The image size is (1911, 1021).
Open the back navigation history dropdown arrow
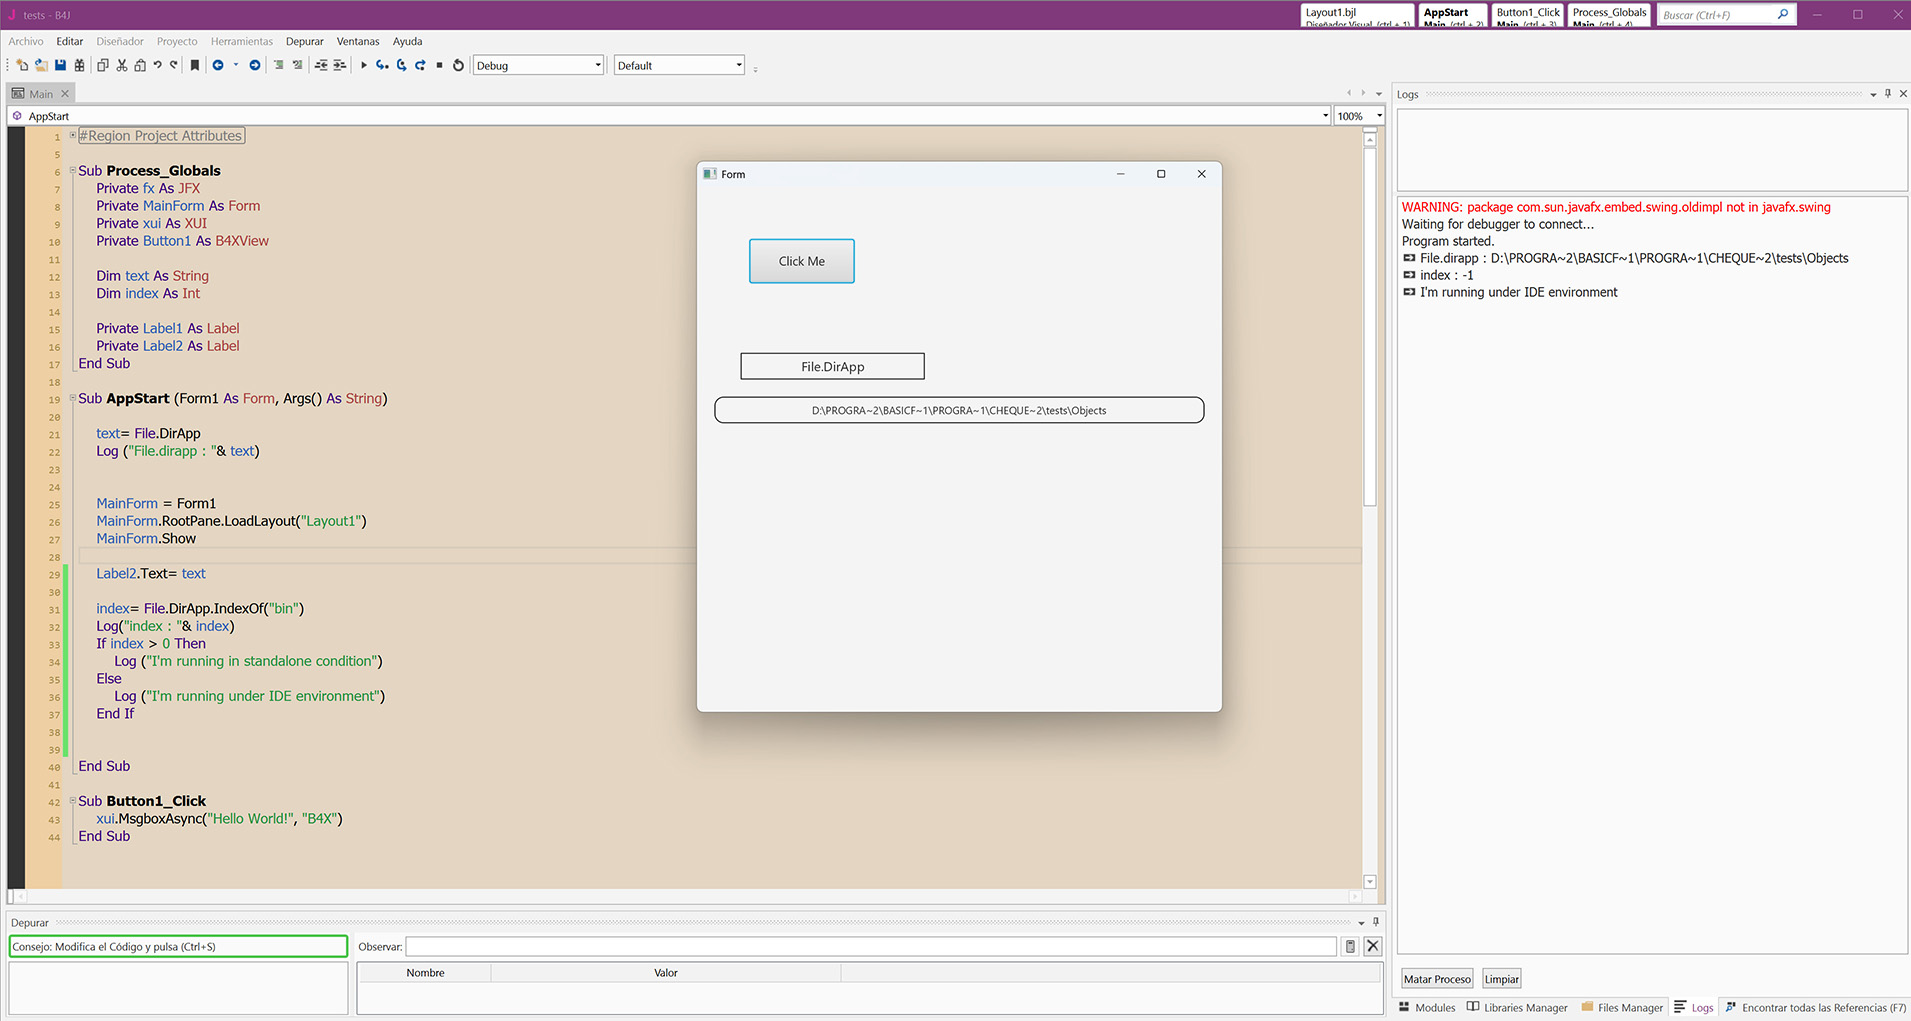point(236,65)
